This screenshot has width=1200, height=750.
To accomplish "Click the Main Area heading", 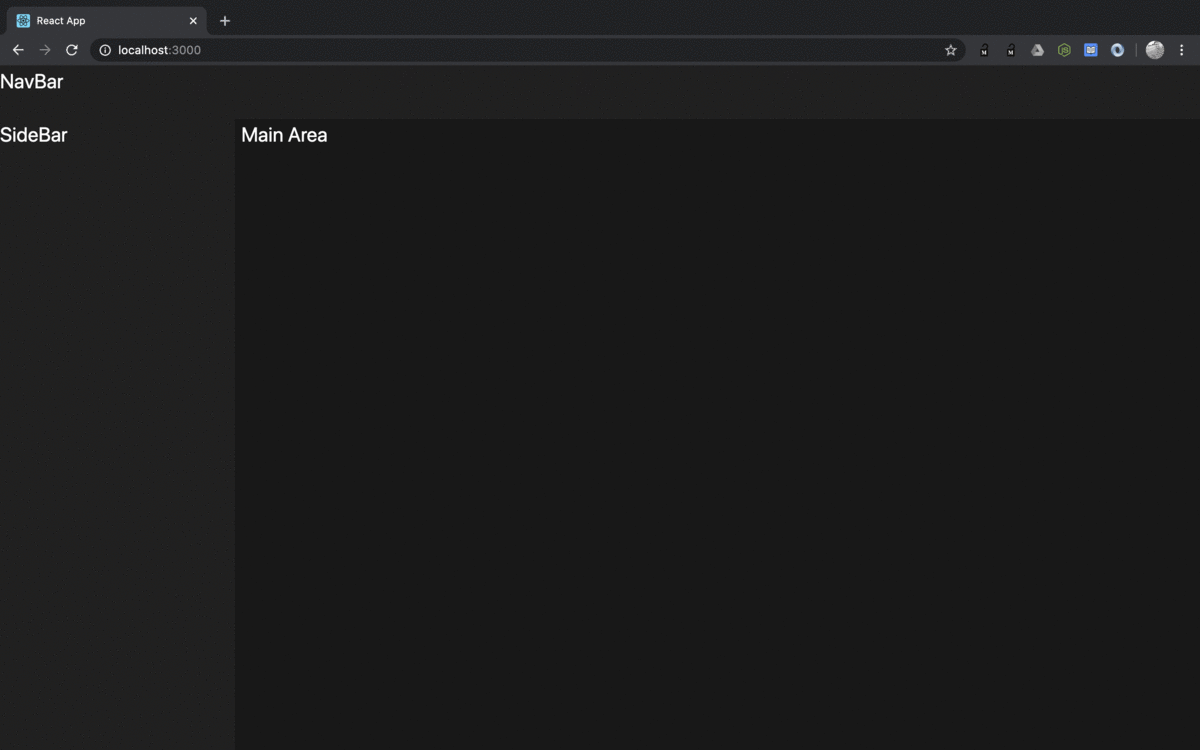I will point(284,135).
